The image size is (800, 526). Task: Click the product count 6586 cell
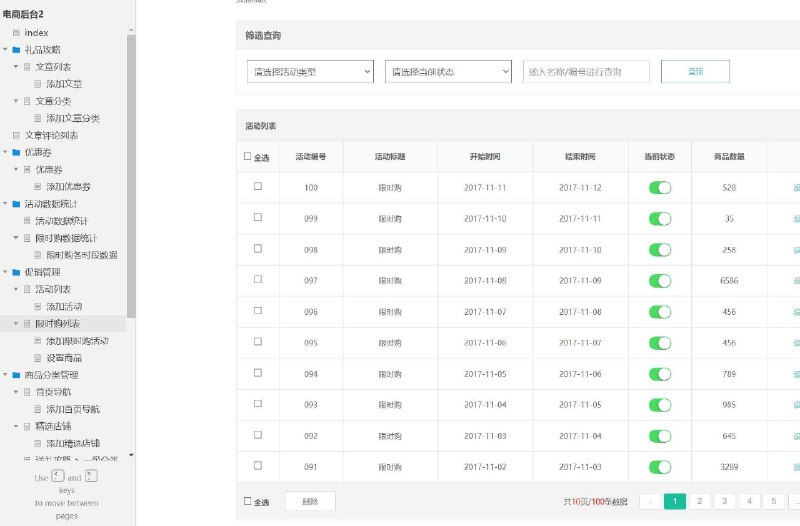pyautogui.click(x=729, y=281)
